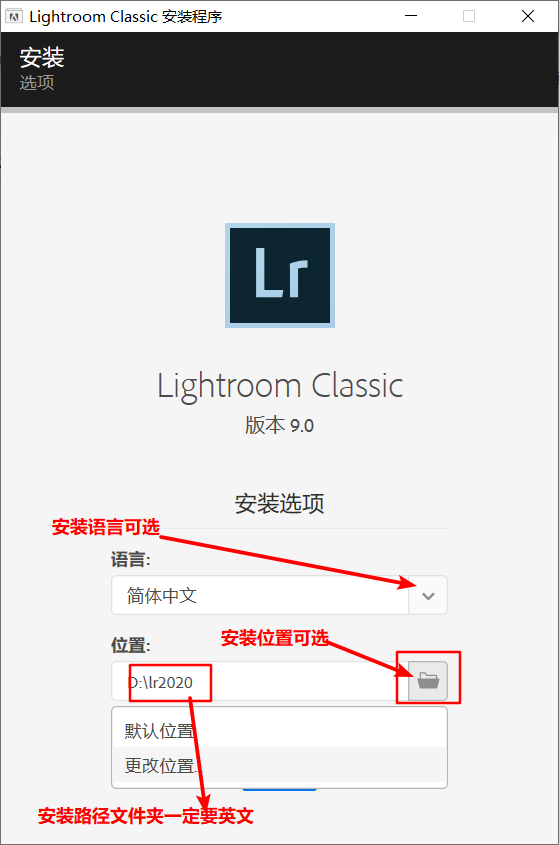Click the 安装选项 section heading
Image resolution: width=559 pixels, height=845 pixels.
click(279, 503)
